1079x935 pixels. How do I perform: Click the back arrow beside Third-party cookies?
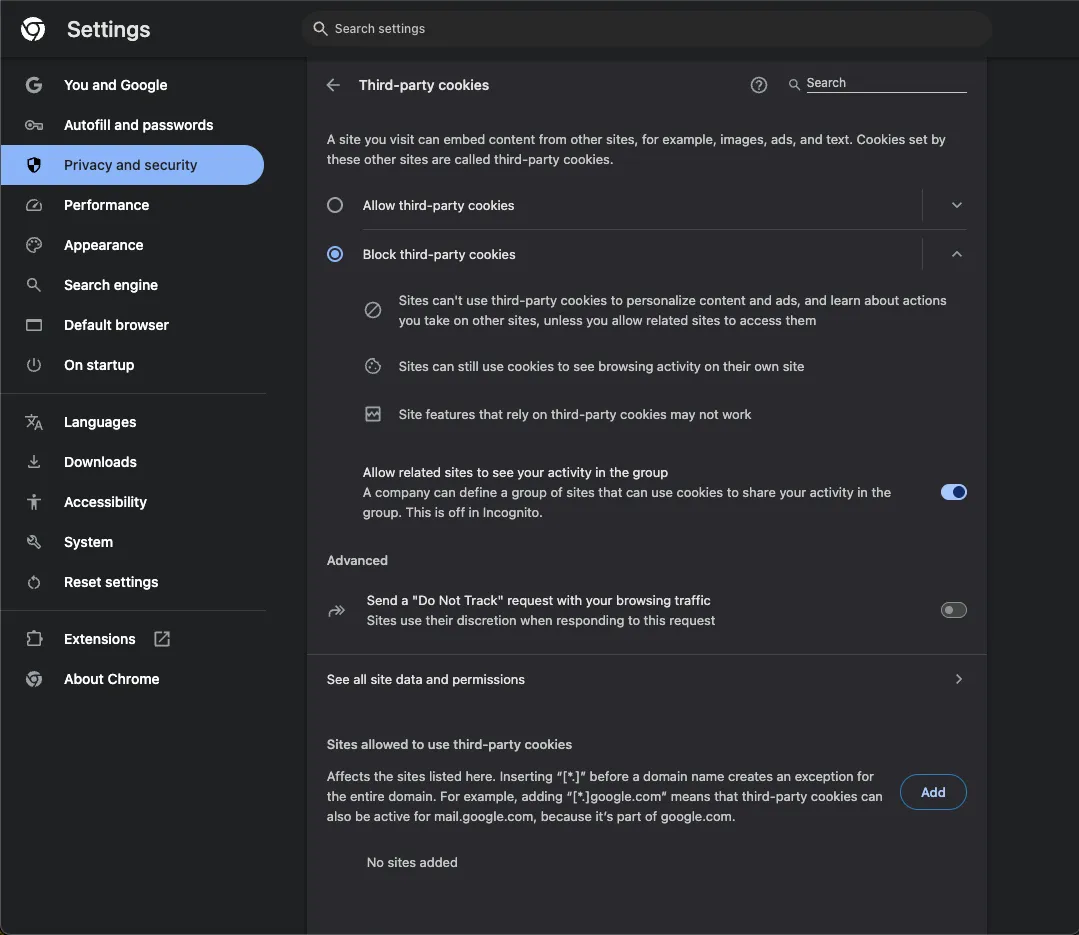pyautogui.click(x=334, y=86)
